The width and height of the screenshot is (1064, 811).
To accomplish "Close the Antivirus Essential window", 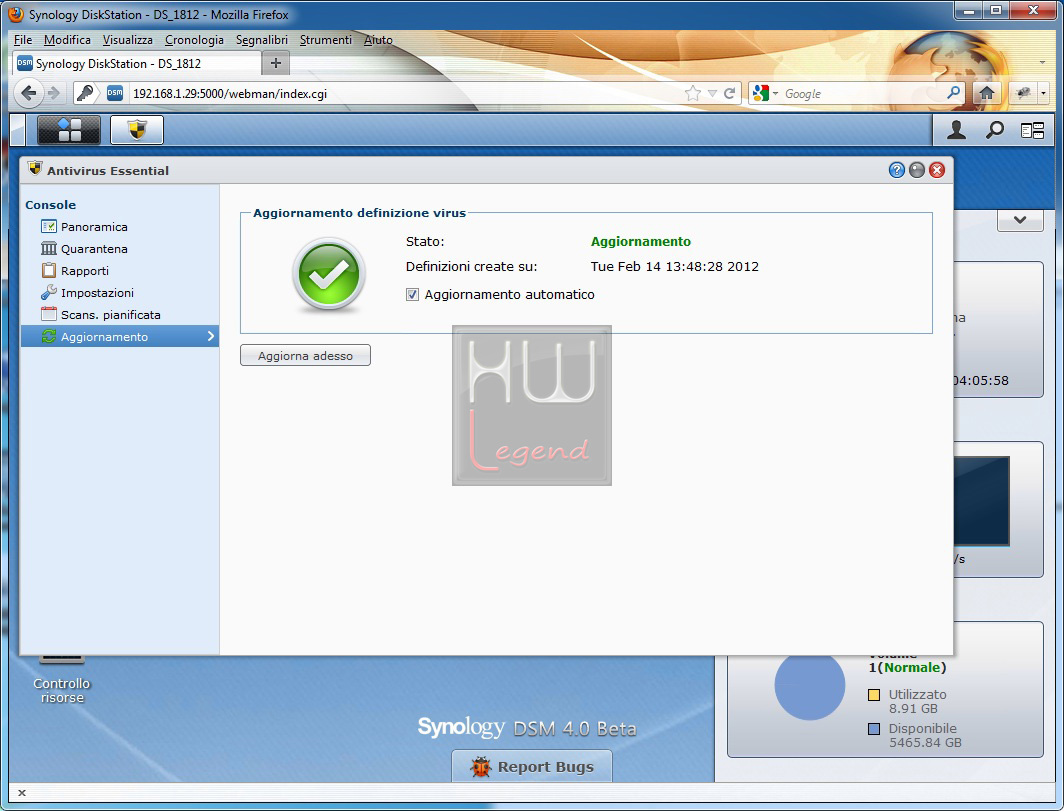I will pyautogui.click(x=937, y=170).
